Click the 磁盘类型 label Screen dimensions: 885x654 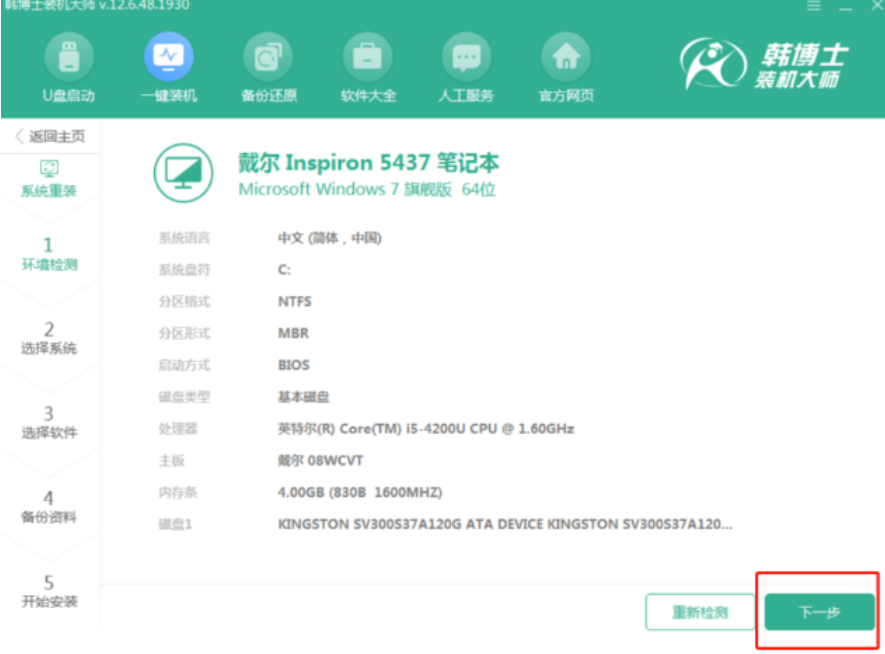[x=184, y=397]
